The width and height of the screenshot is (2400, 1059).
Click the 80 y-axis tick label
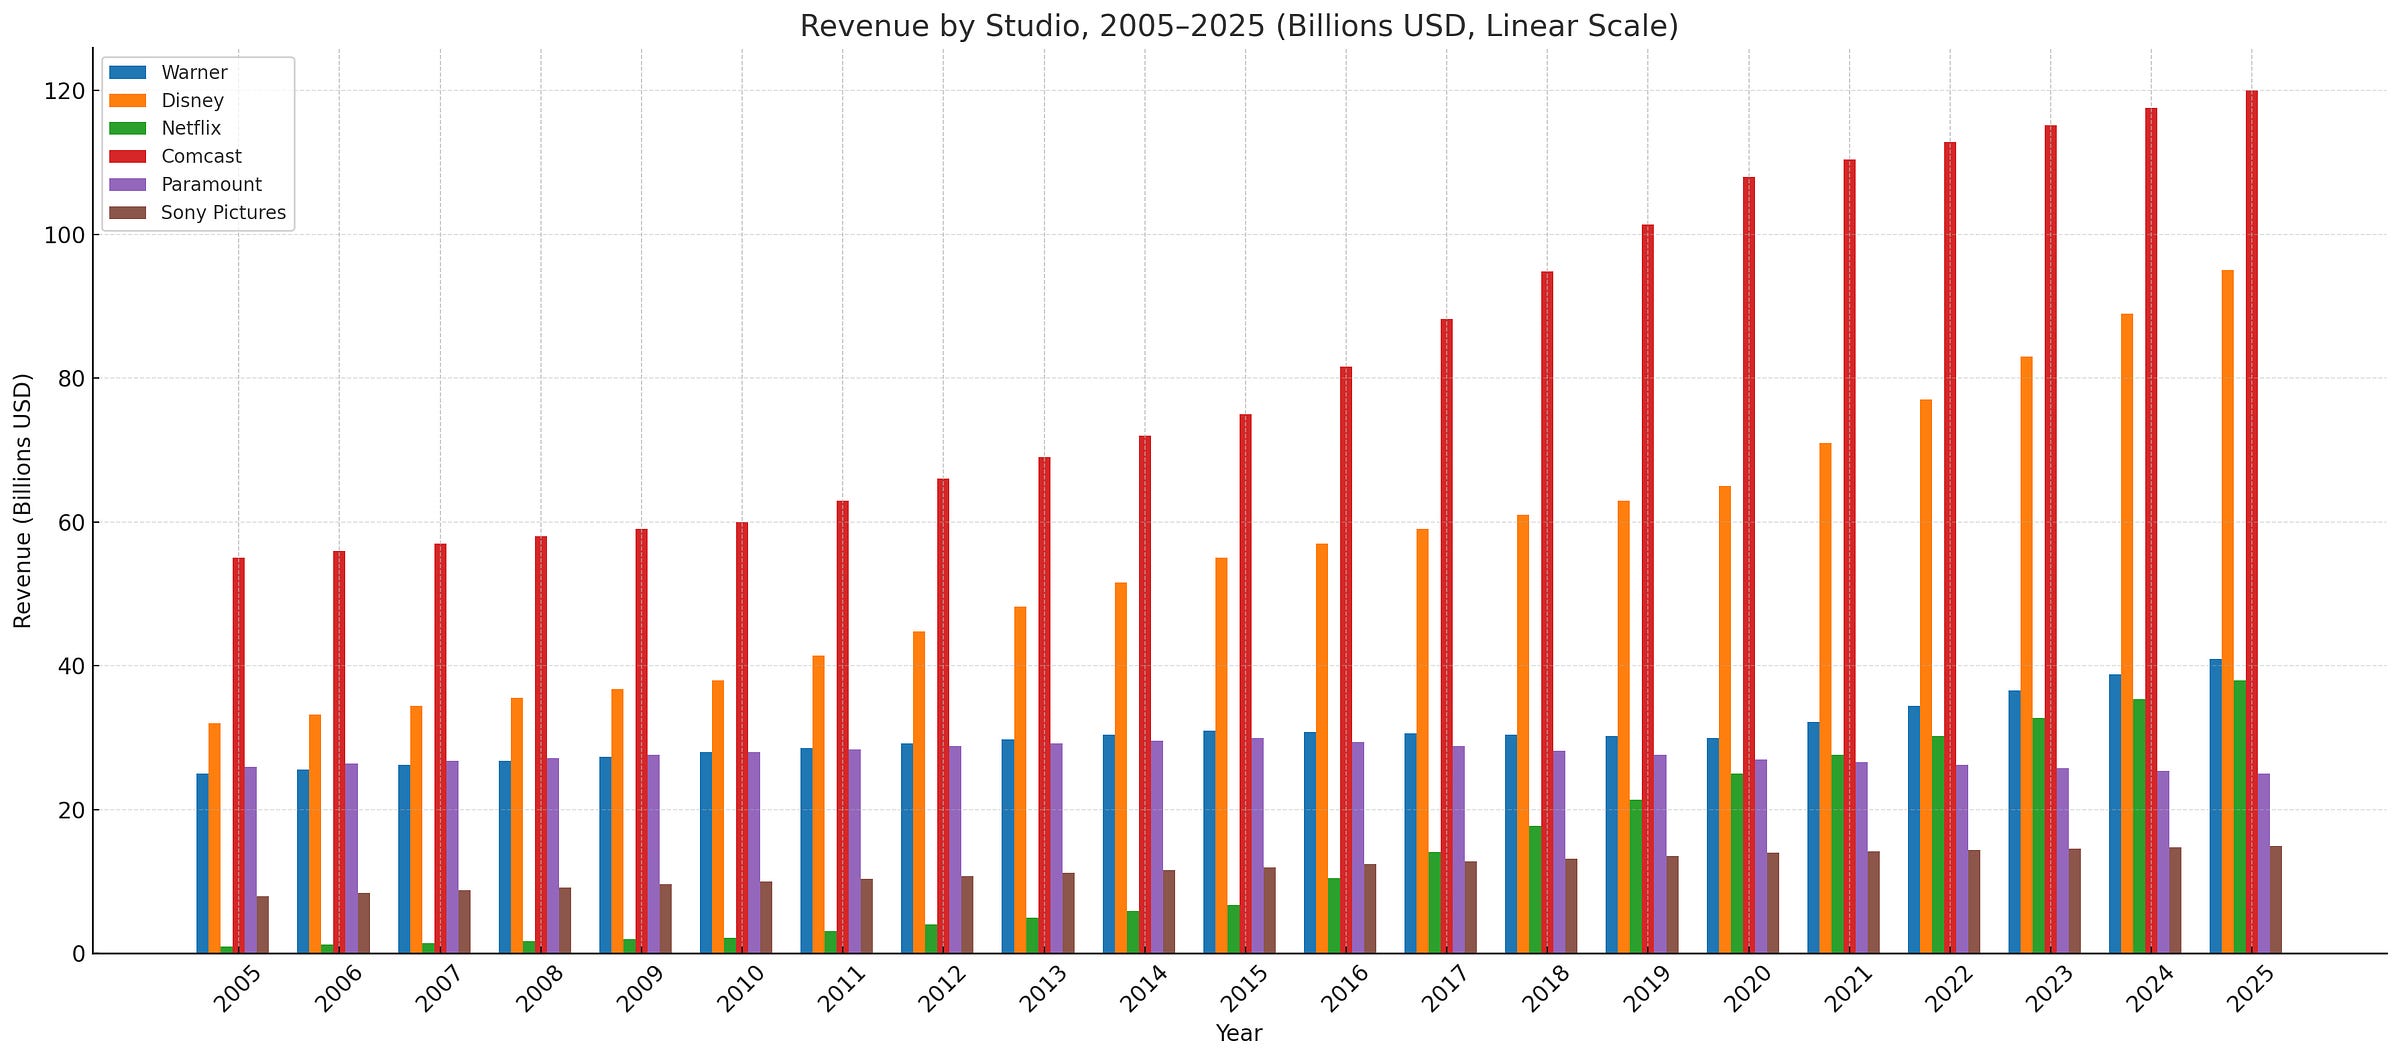[72, 378]
